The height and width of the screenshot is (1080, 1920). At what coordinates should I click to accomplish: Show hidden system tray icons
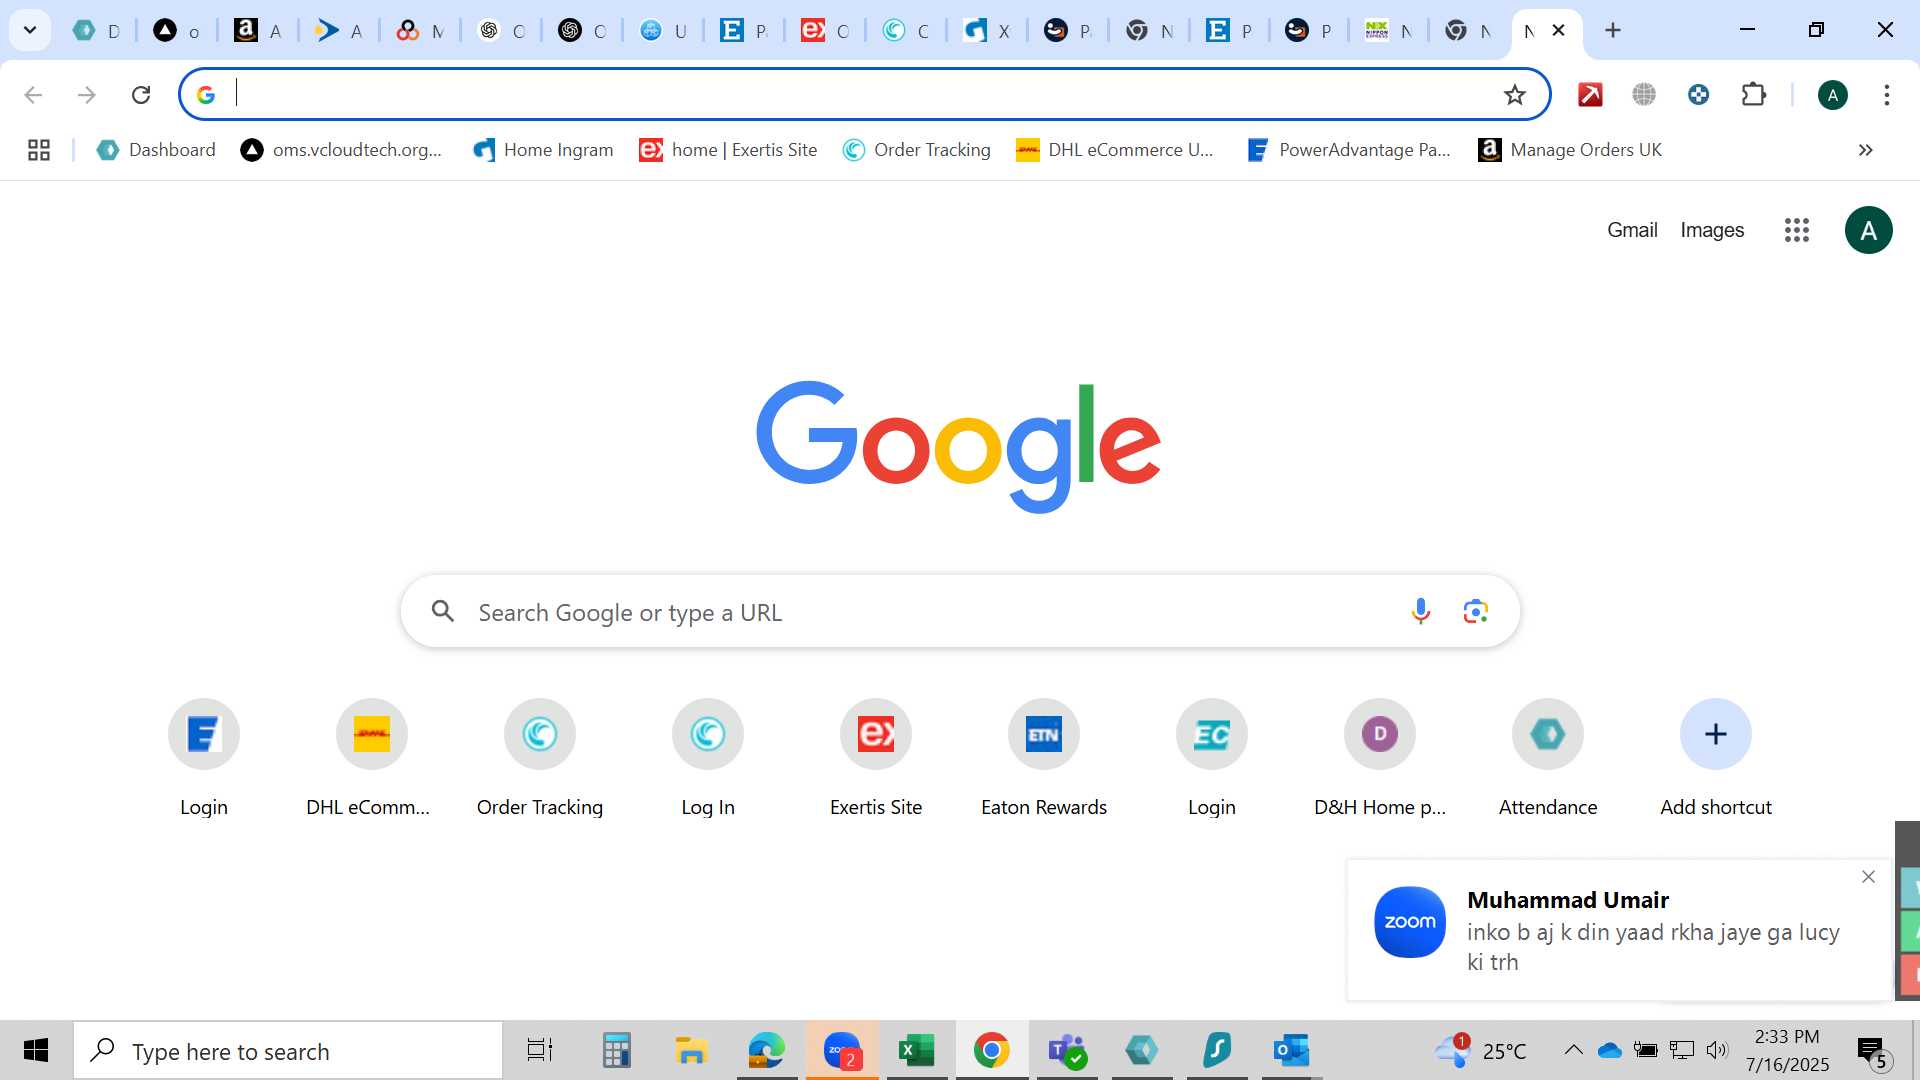pyautogui.click(x=1573, y=1050)
